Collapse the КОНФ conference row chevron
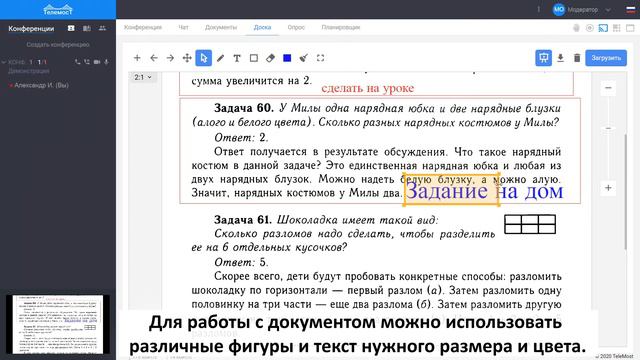Image resolution: width=640 pixels, height=360 pixels. pos(4,62)
